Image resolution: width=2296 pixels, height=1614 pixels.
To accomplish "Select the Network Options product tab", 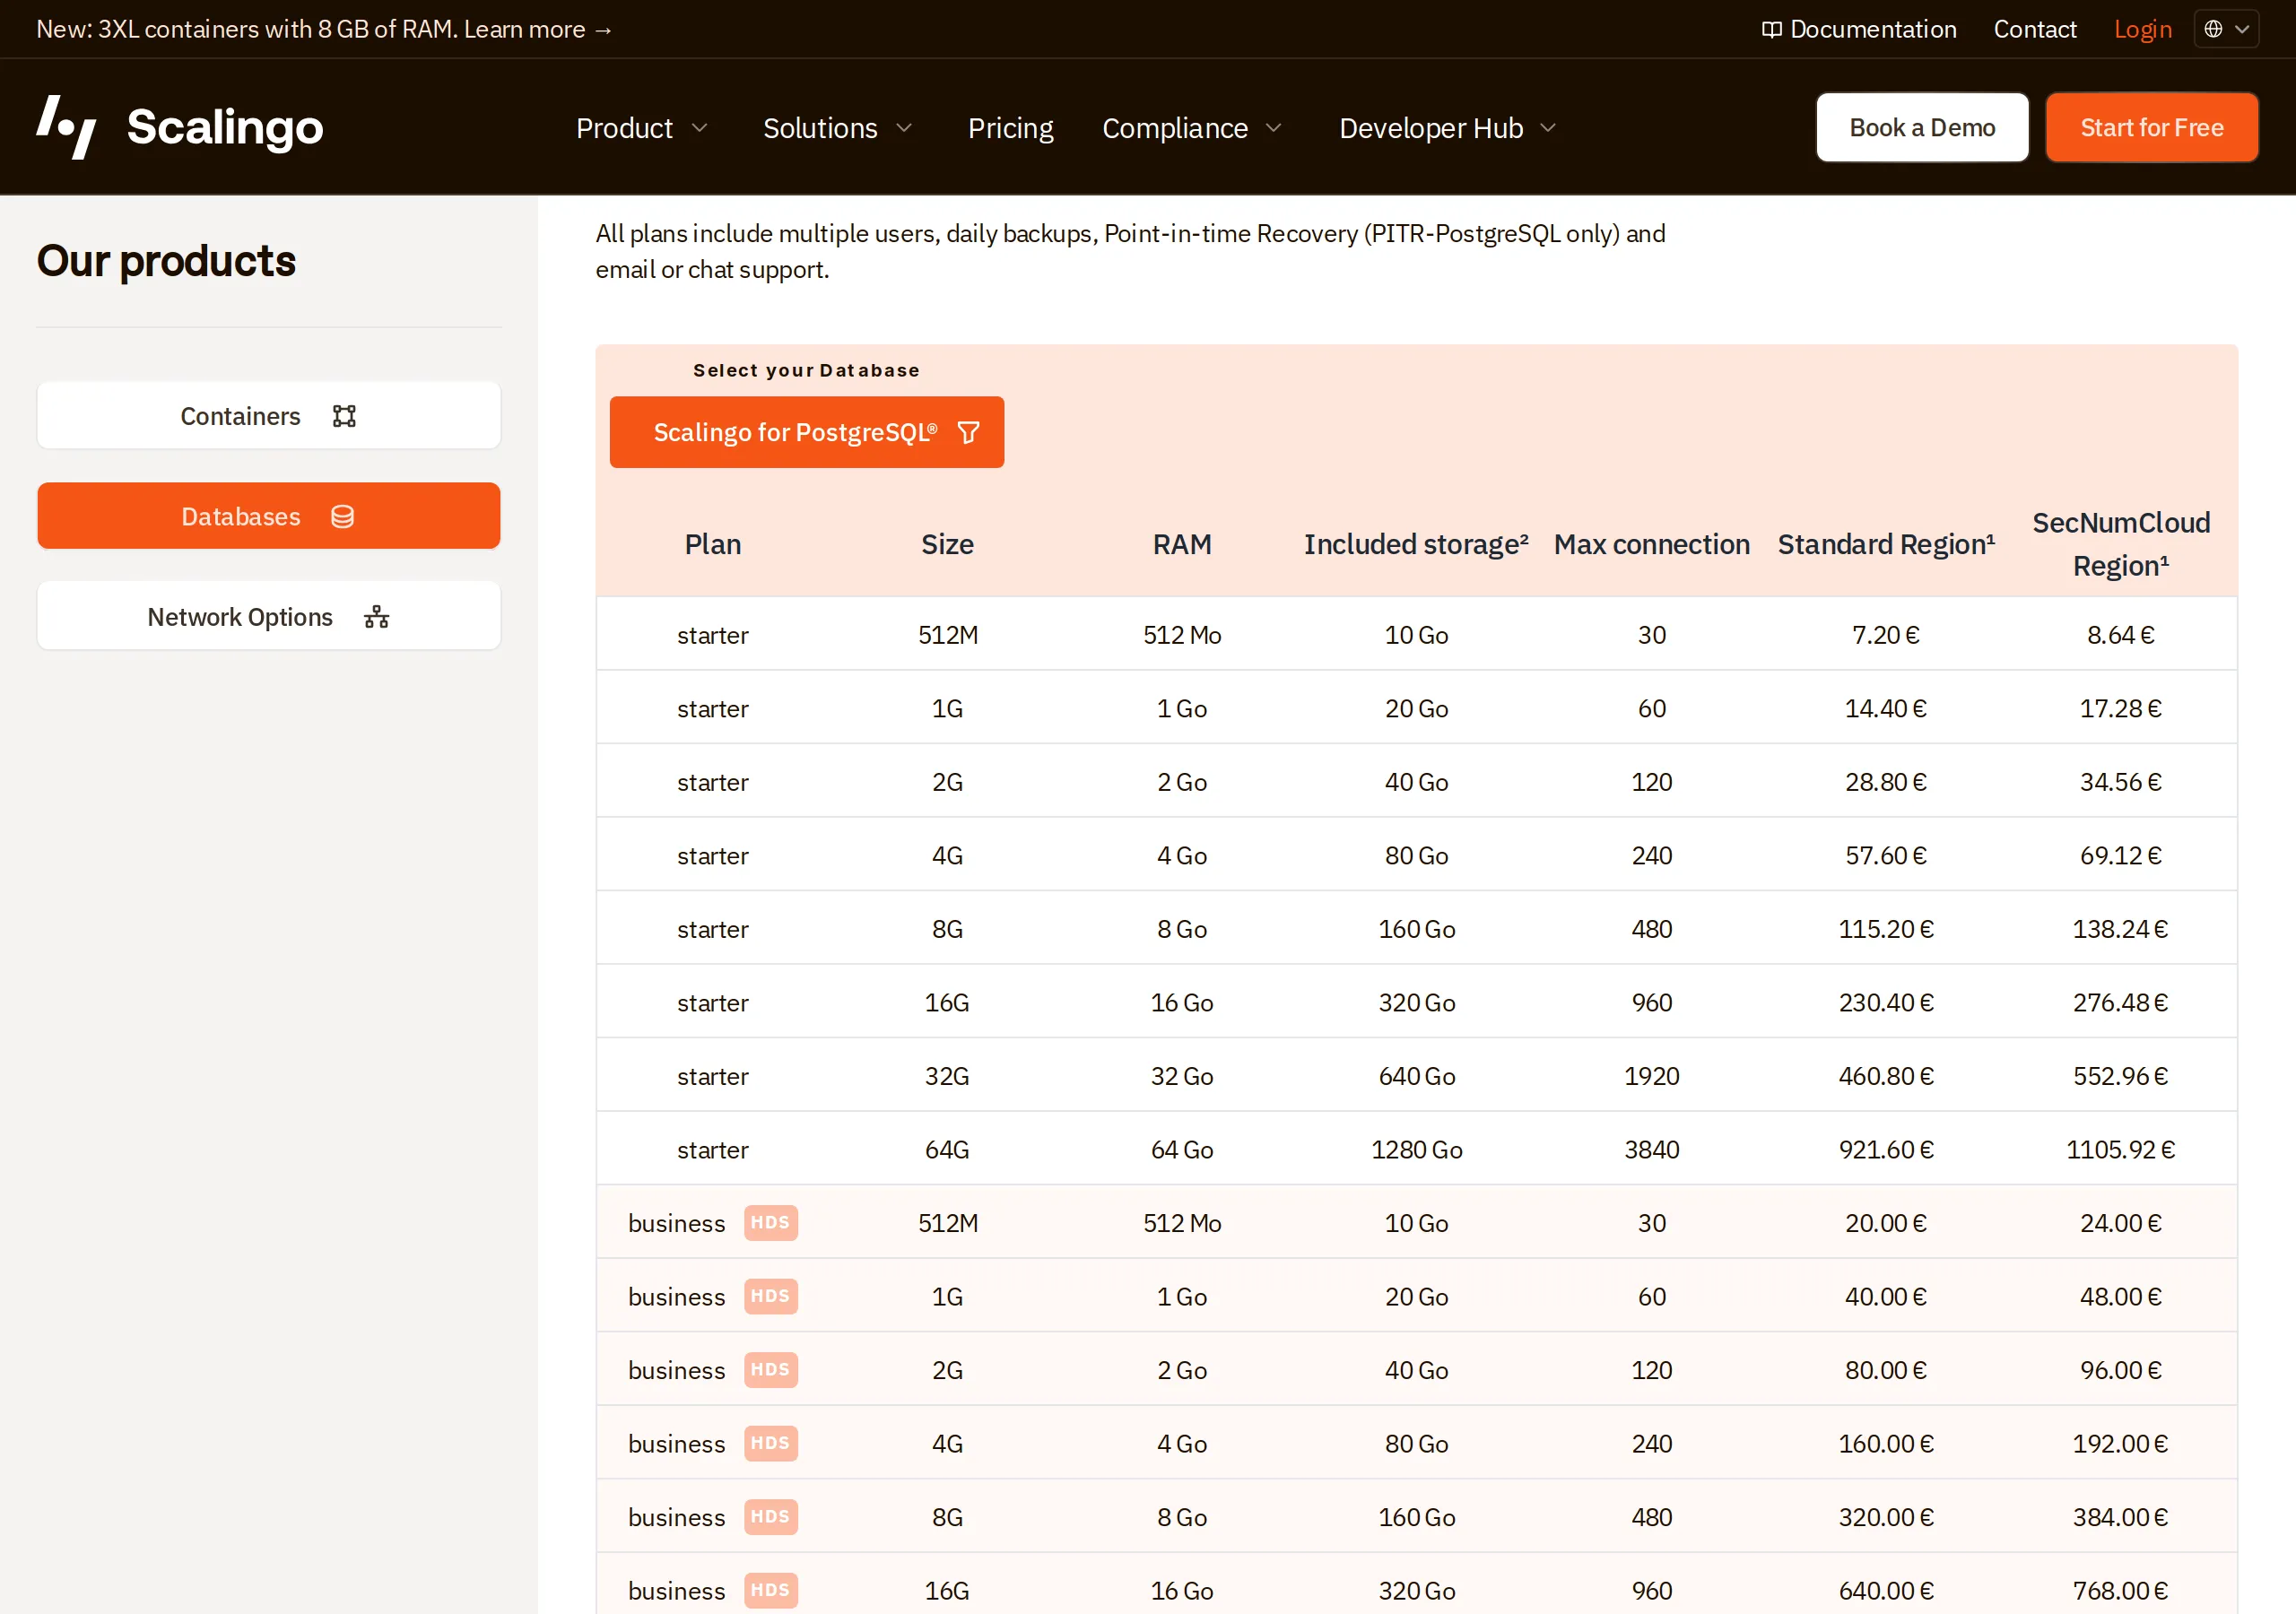I will coord(269,616).
